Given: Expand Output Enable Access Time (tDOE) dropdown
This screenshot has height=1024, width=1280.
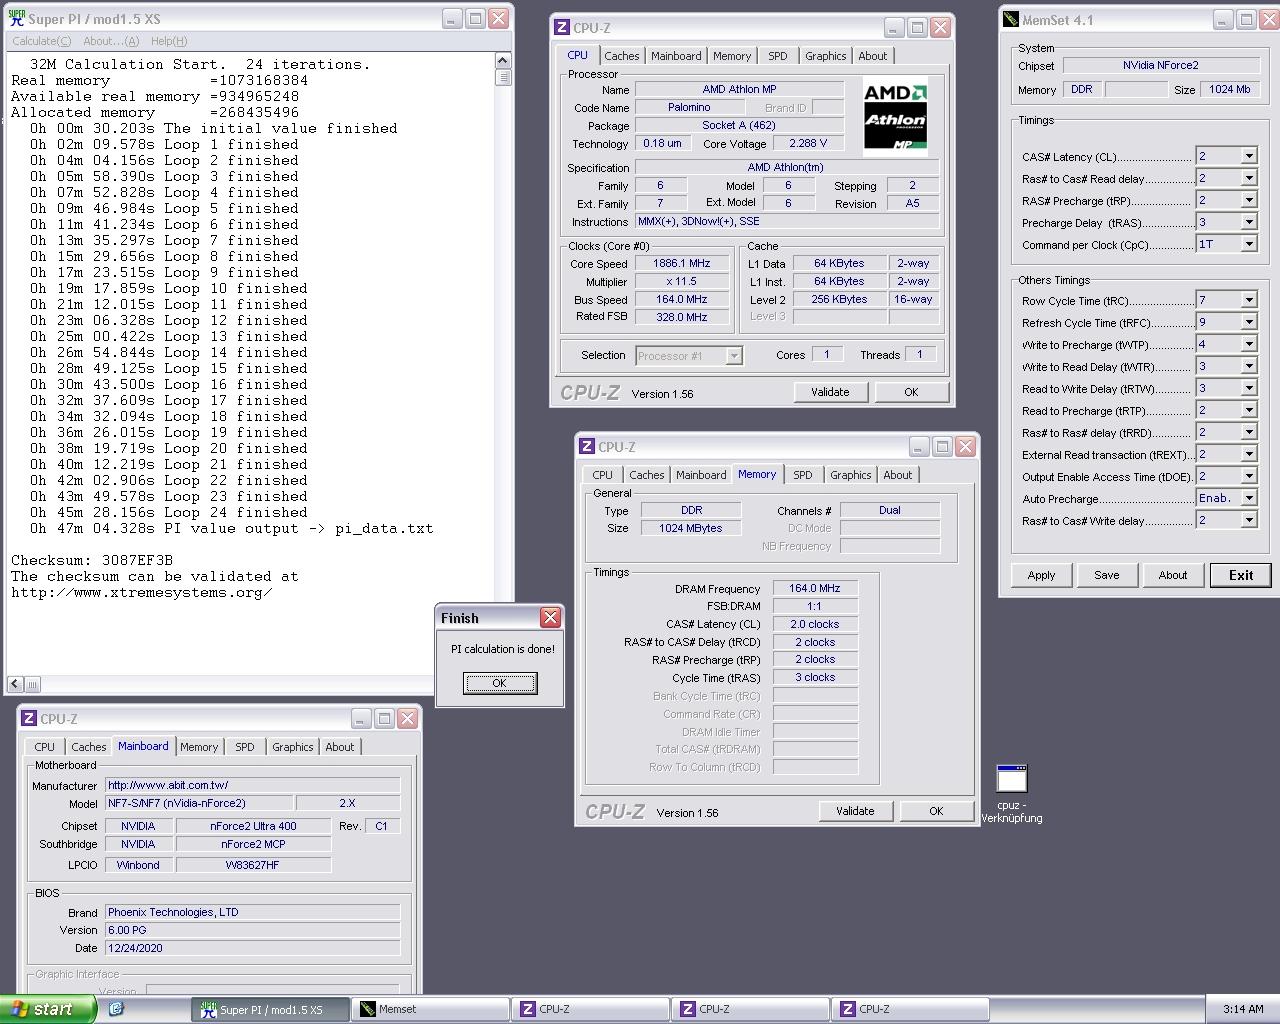Looking at the screenshot, I should click(x=1249, y=476).
